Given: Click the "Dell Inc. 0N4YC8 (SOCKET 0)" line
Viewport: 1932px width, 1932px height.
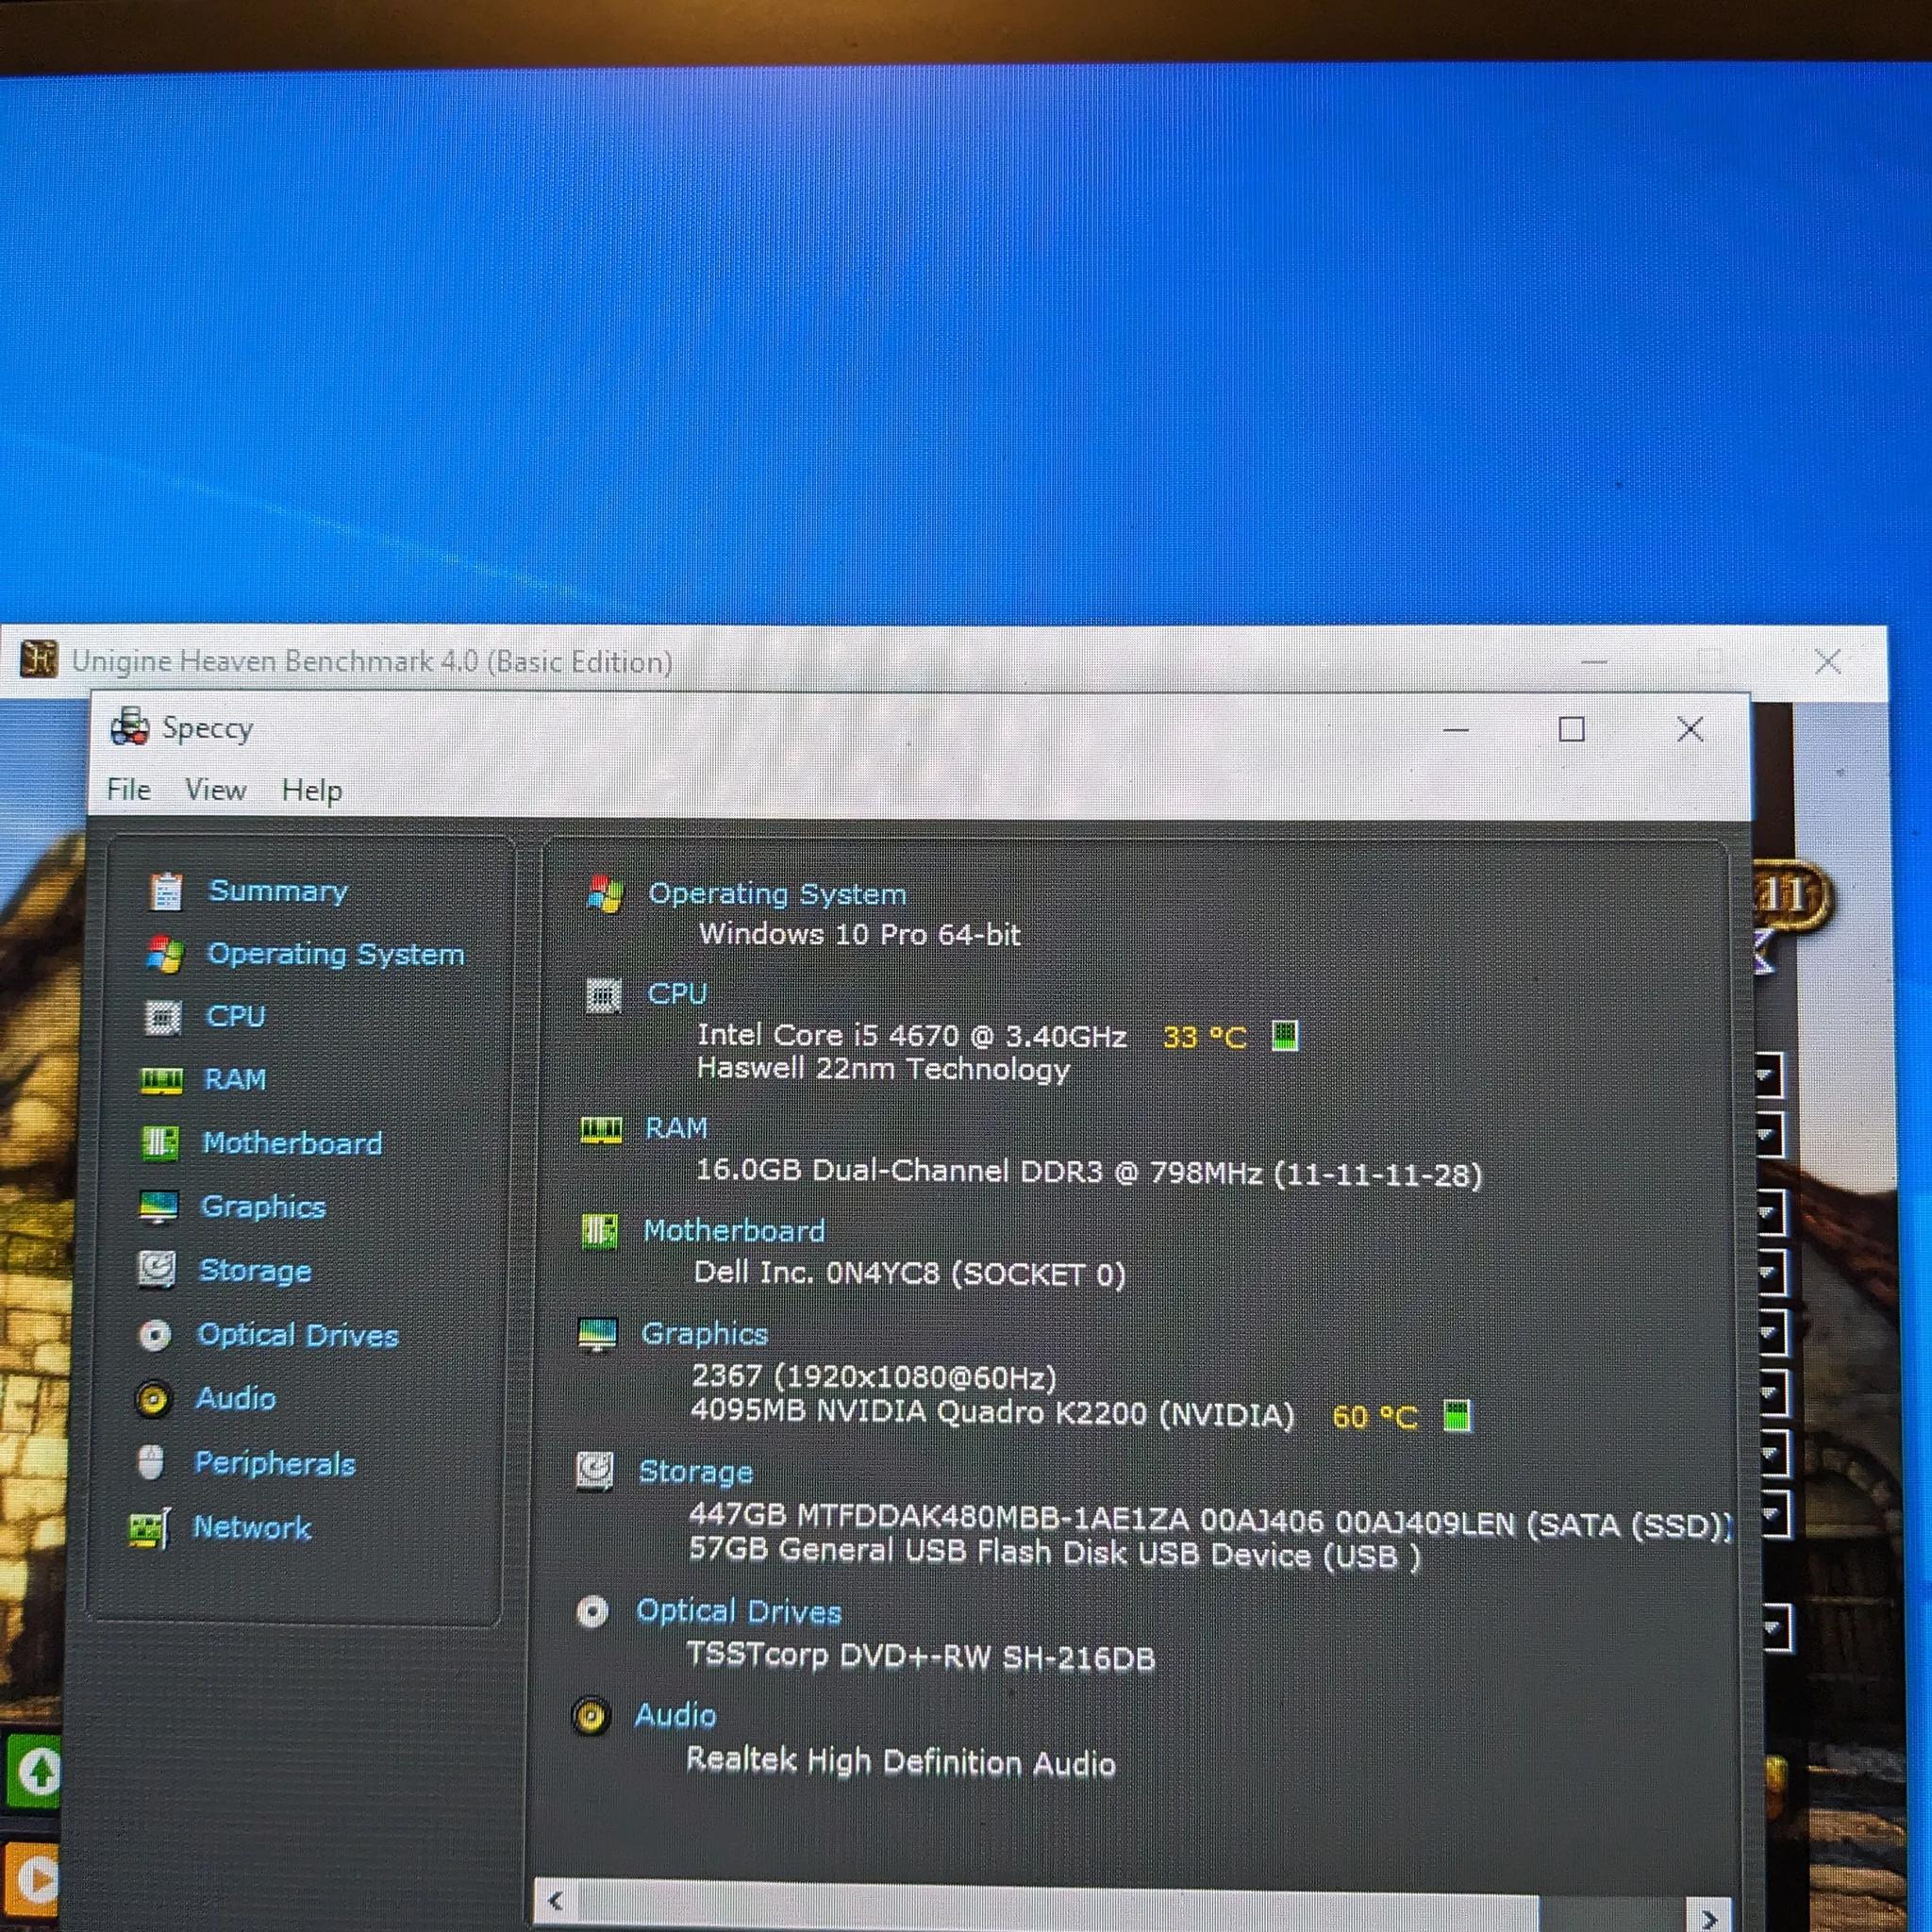Looking at the screenshot, I should pos(910,1273).
